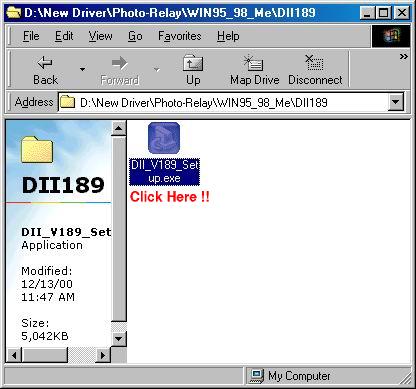Screen dimensions: 416x389
Task: Expand the Back button history dropdown arrow
Action: click(82, 69)
